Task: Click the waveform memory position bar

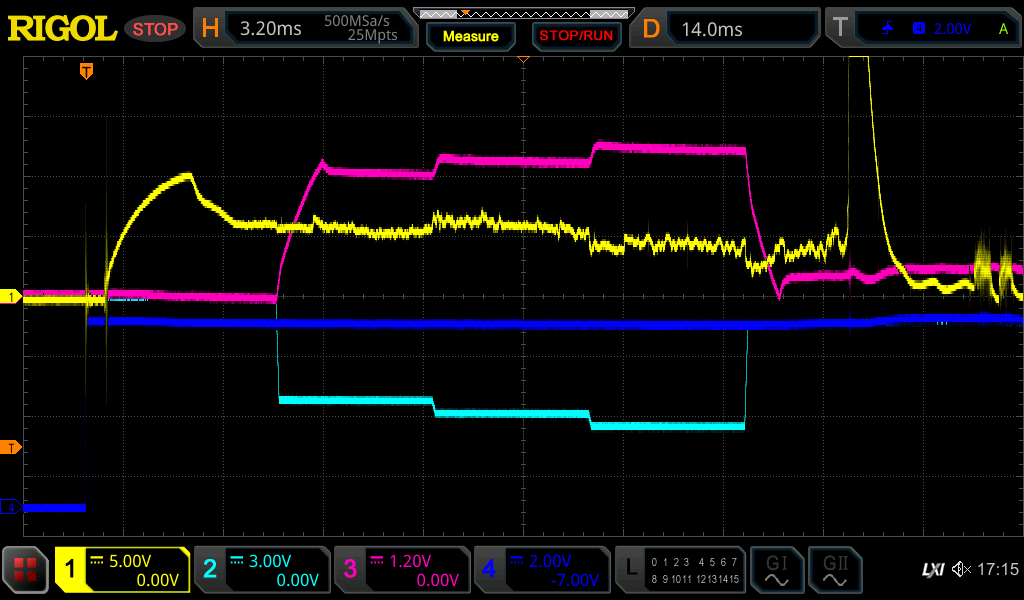Action: pyautogui.click(x=522, y=13)
